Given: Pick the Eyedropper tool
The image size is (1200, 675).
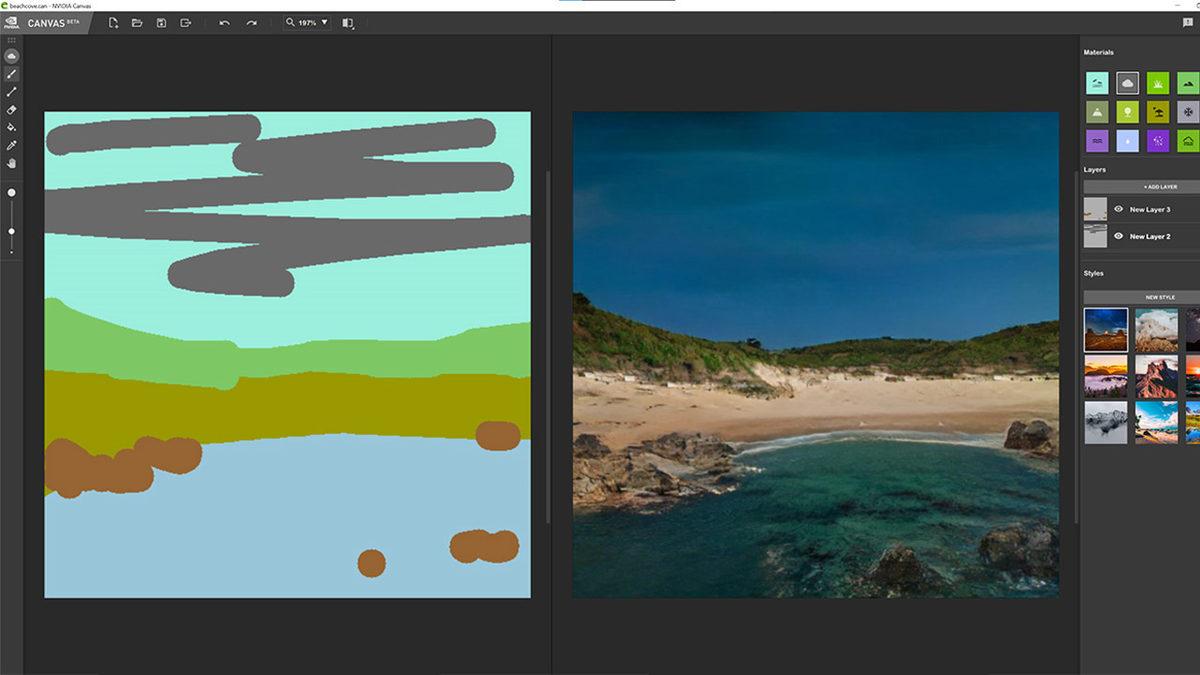Looking at the screenshot, I should [12, 145].
